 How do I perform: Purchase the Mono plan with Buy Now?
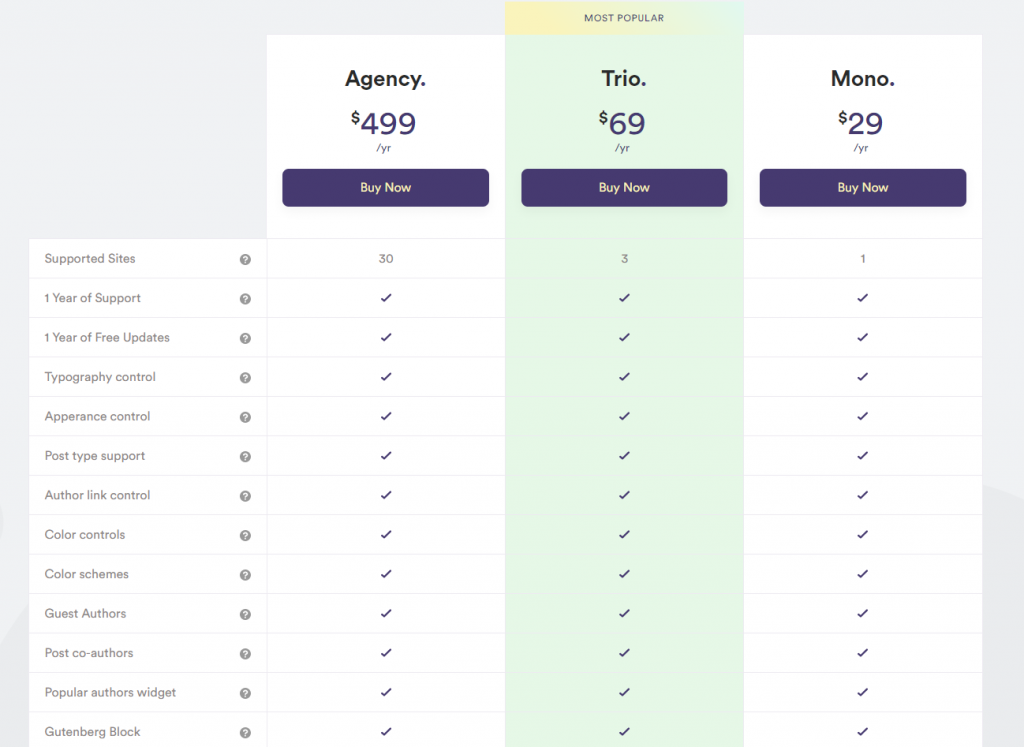tap(863, 187)
